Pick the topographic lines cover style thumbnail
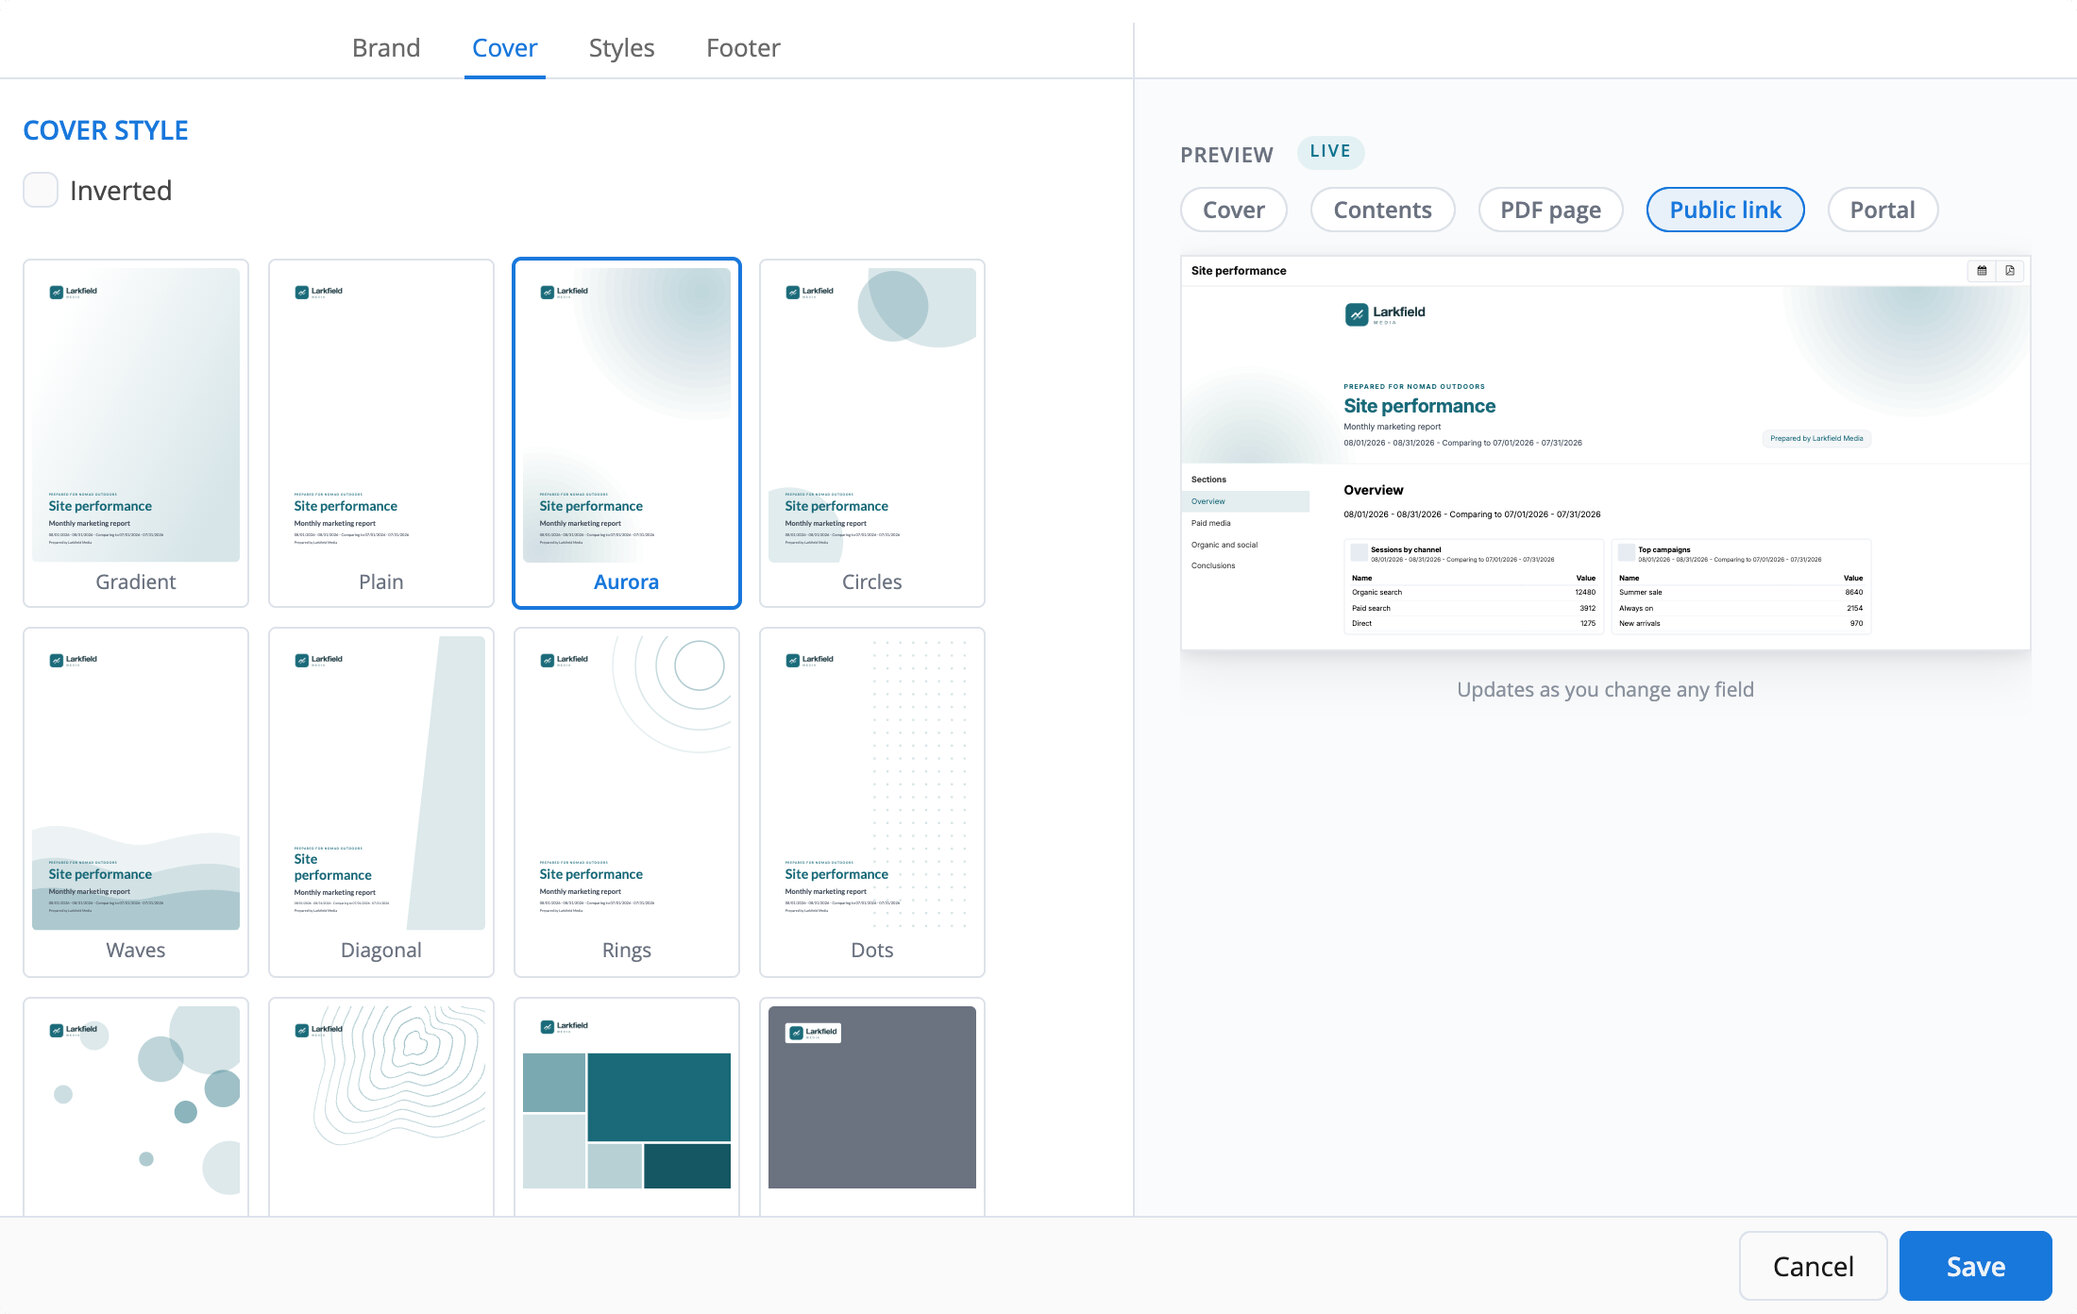The image size is (2077, 1314). click(381, 1106)
